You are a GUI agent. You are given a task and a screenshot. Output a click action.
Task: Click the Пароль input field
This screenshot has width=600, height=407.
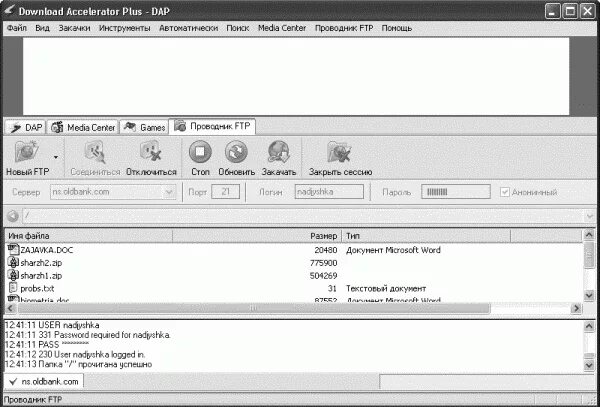pos(456,192)
